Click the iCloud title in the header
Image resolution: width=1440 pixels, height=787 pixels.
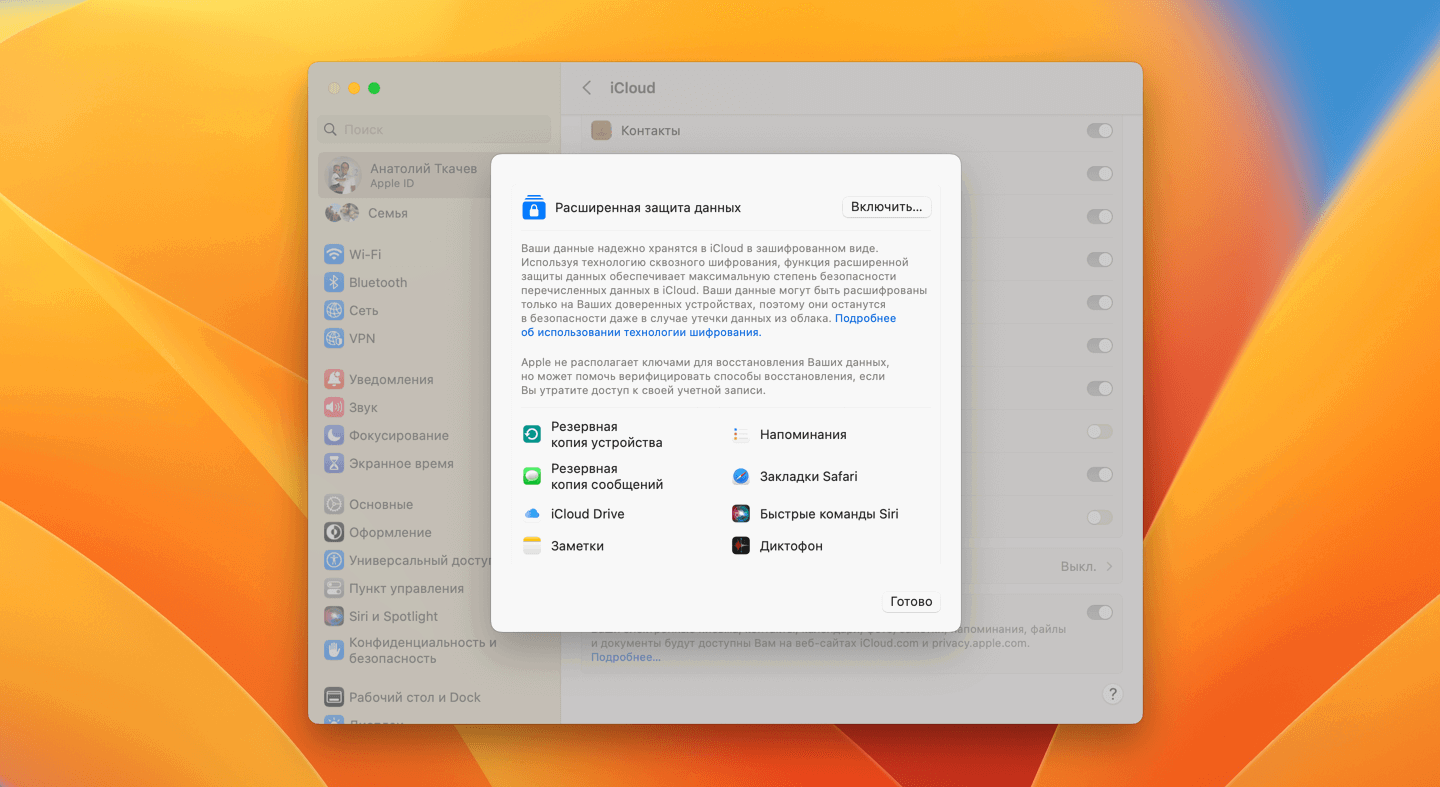633,88
